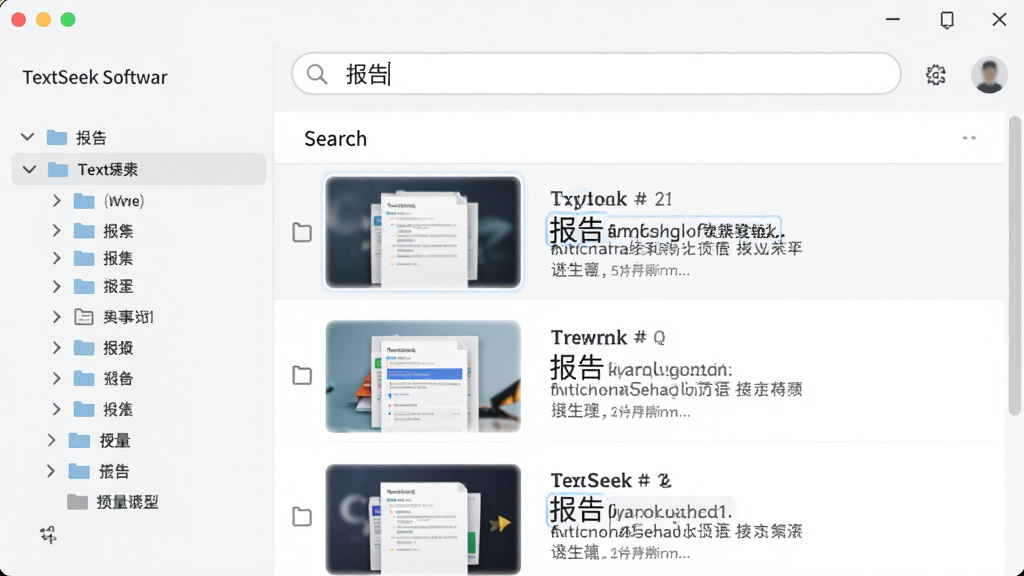Click the tool icon at sidebar bottom

pos(48,535)
